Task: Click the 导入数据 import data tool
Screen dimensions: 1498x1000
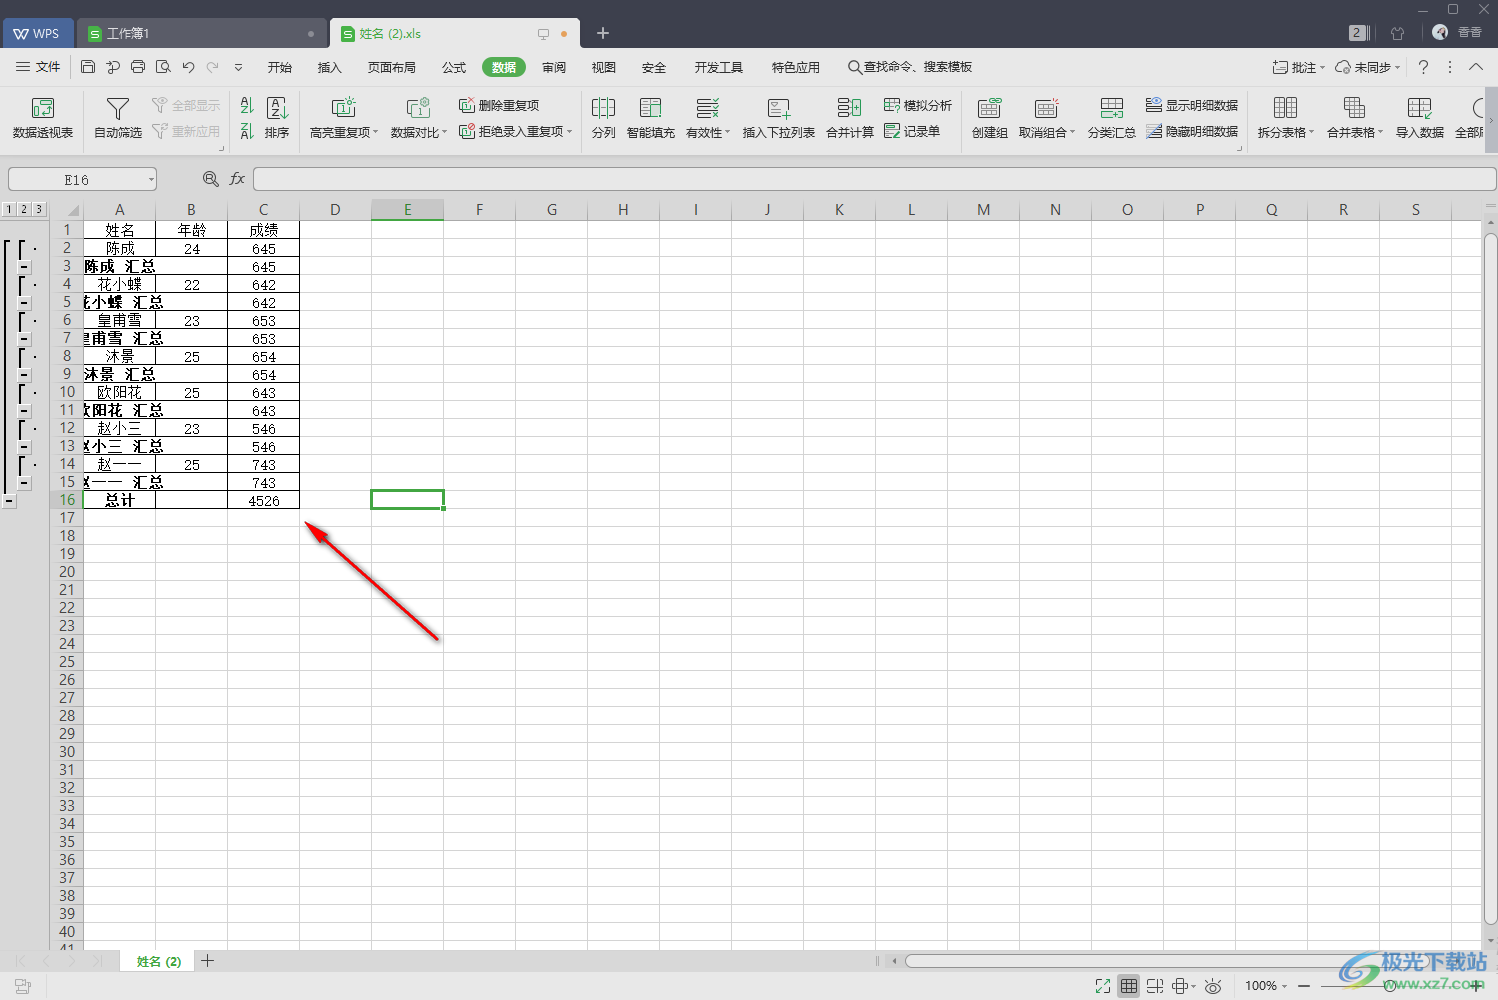Action: (x=1420, y=118)
